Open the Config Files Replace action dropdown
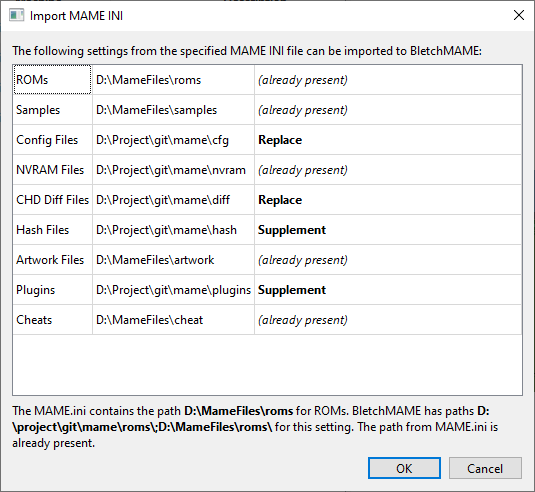535x492 pixels. click(x=388, y=140)
